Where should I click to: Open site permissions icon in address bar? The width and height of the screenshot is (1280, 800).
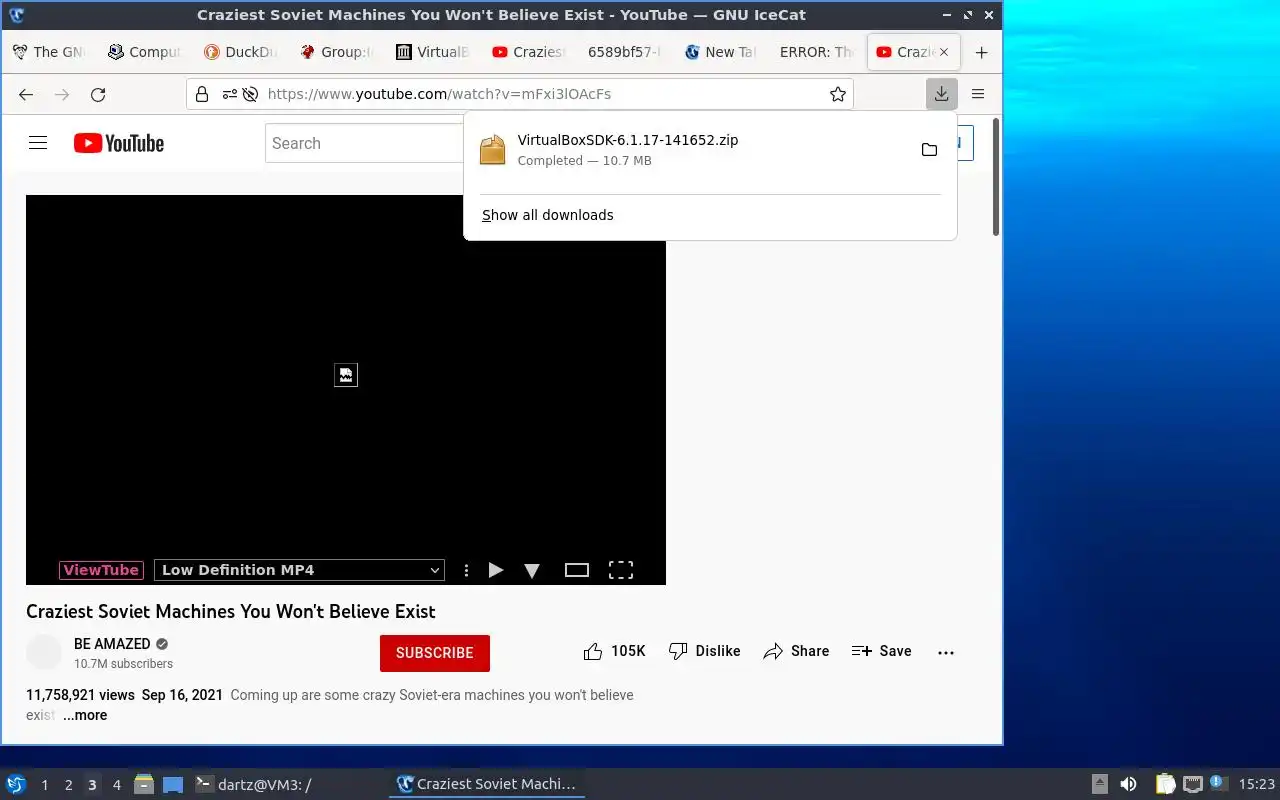coord(229,94)
